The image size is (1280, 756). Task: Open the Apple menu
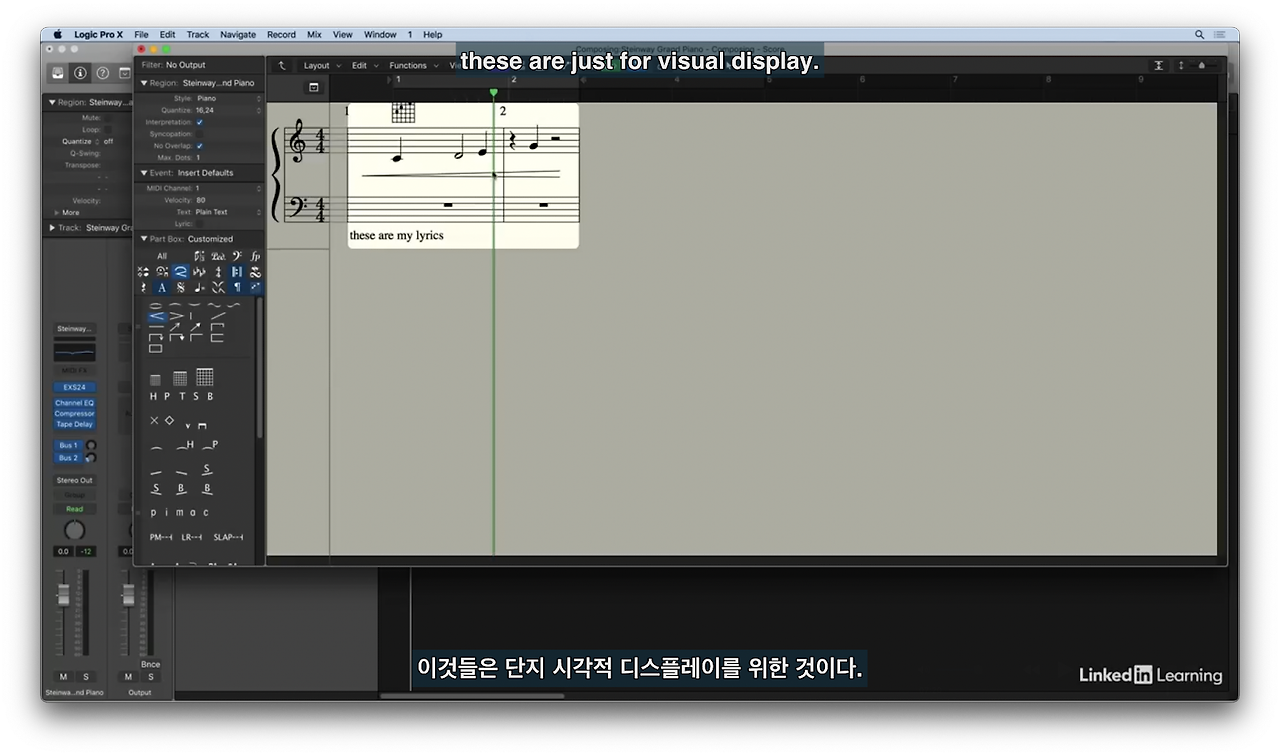[58, 34]
